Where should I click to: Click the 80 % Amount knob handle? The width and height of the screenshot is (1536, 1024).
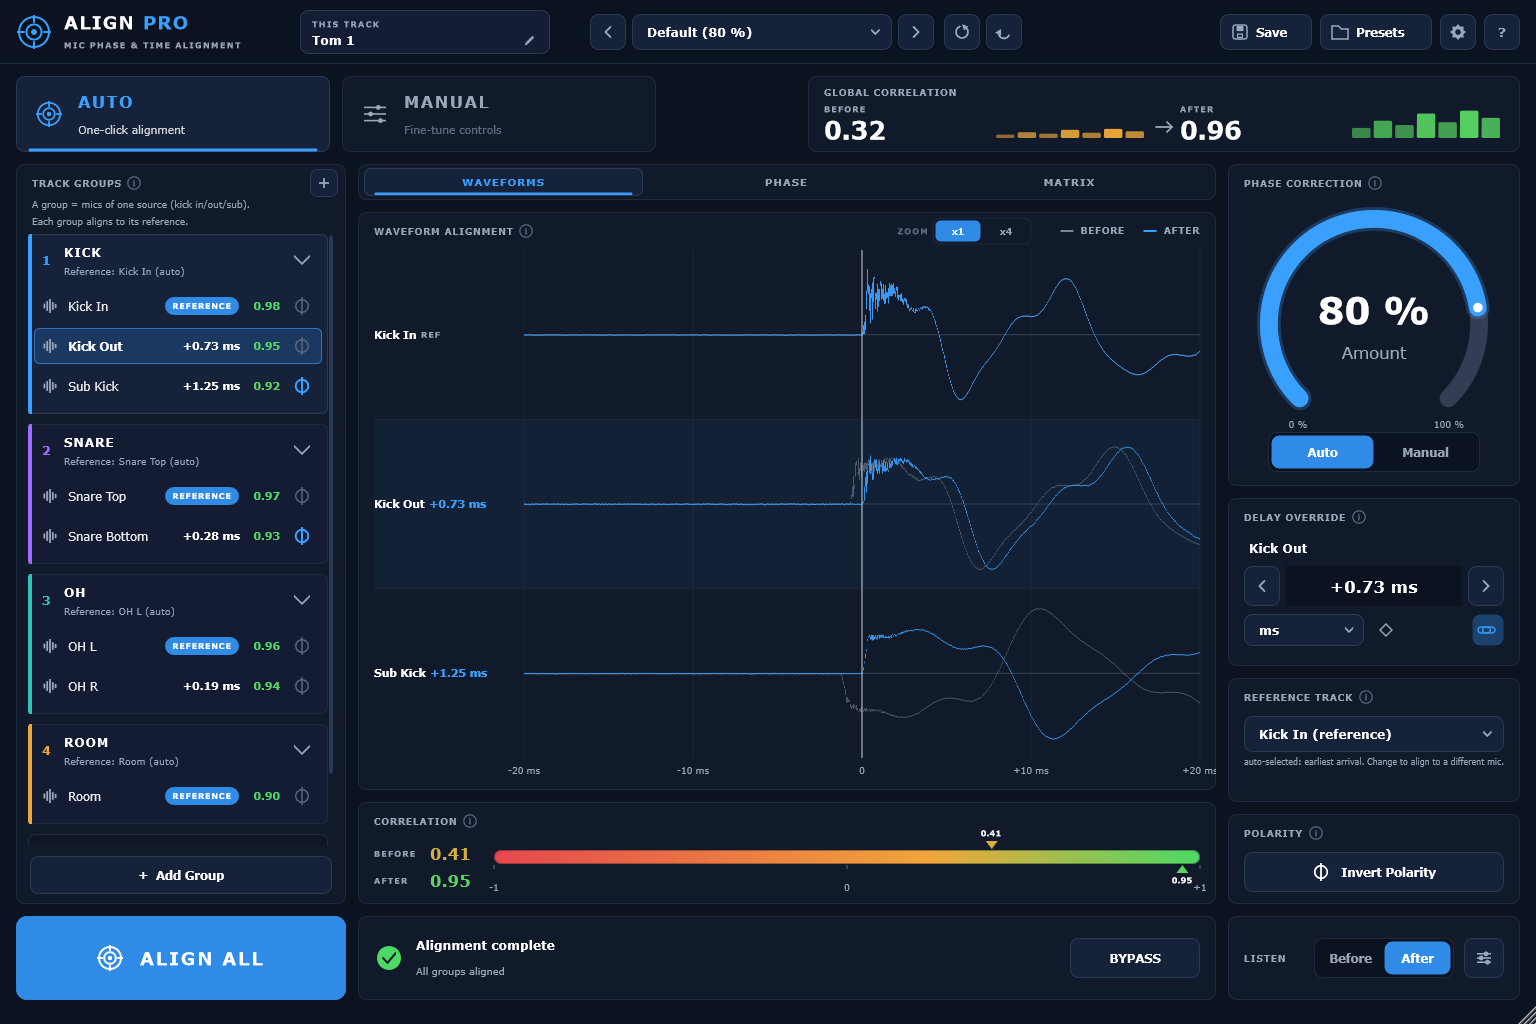[1478, 307]
